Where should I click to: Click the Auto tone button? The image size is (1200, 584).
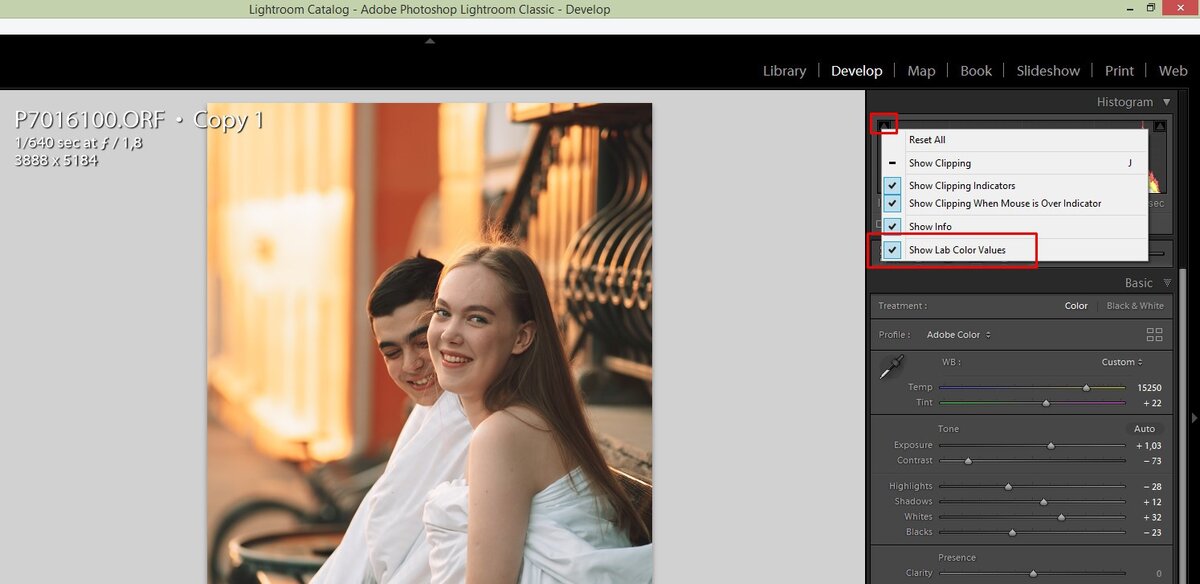pyautogui.click(x=1144, y=429)
